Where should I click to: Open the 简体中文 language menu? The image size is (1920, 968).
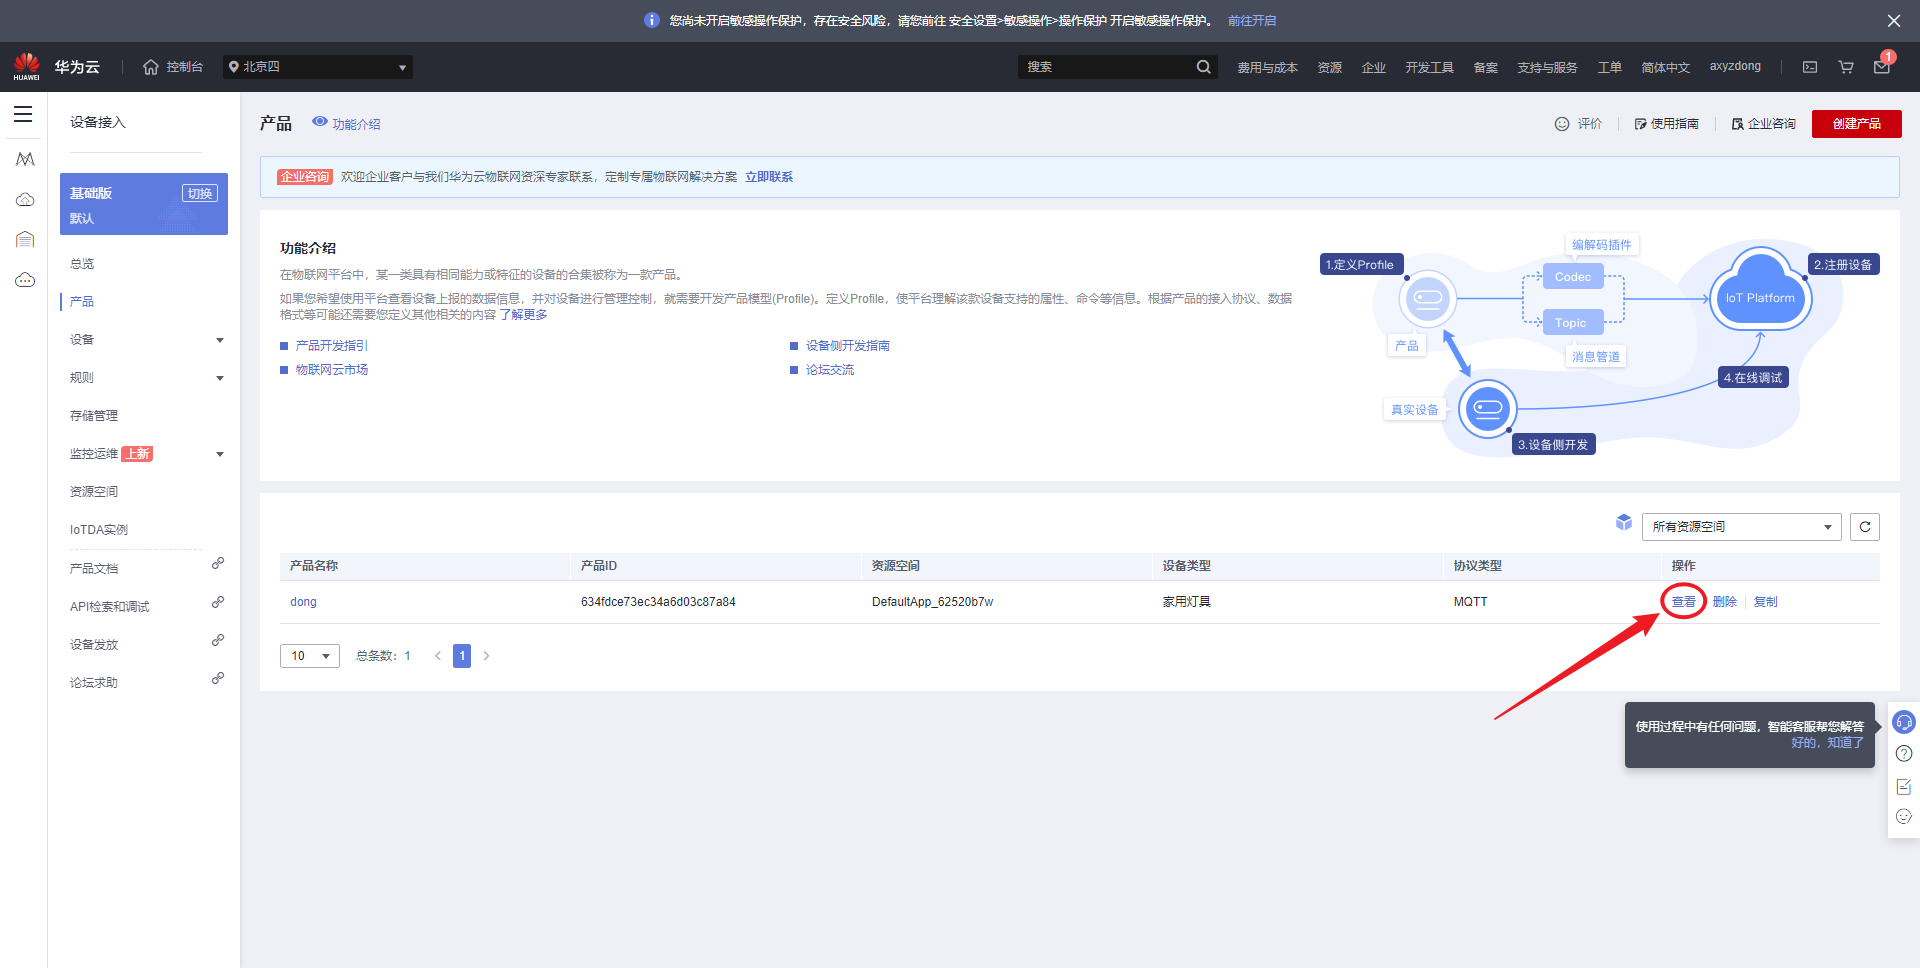pyautogui.click(x=1665, y=67)
